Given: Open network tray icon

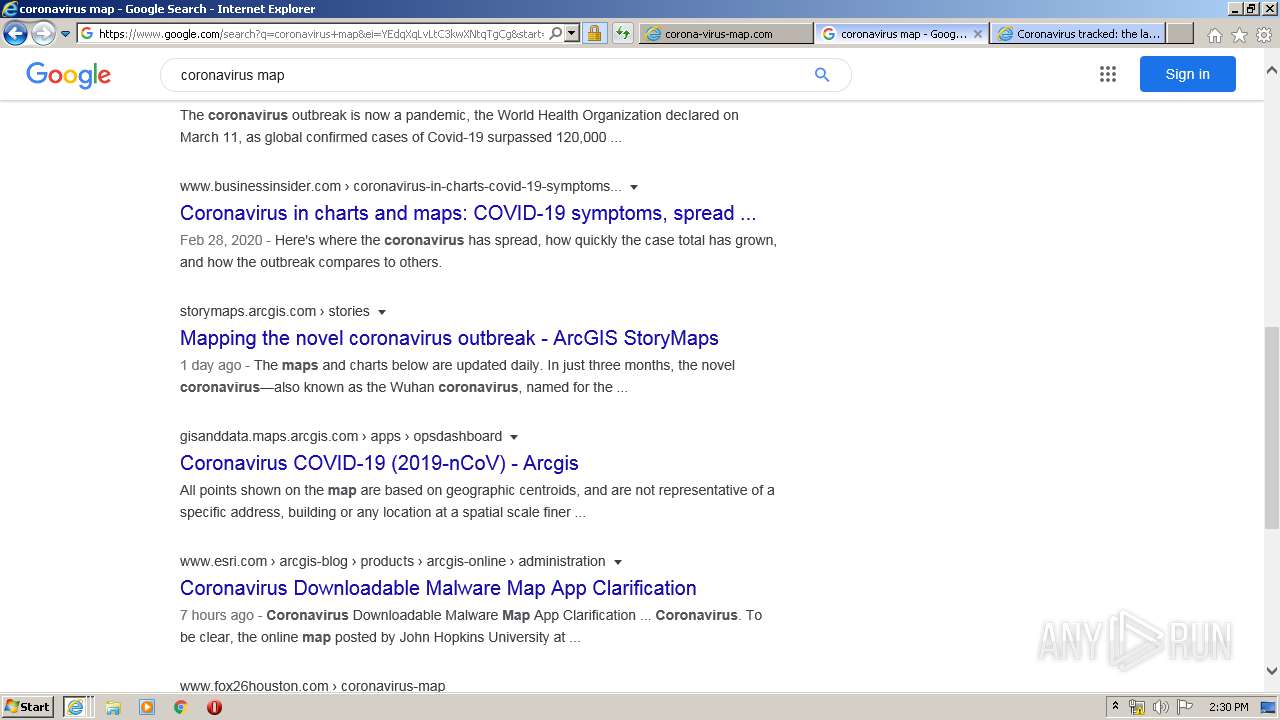Looking at the screenshot, I should (x=1137, y=707).
